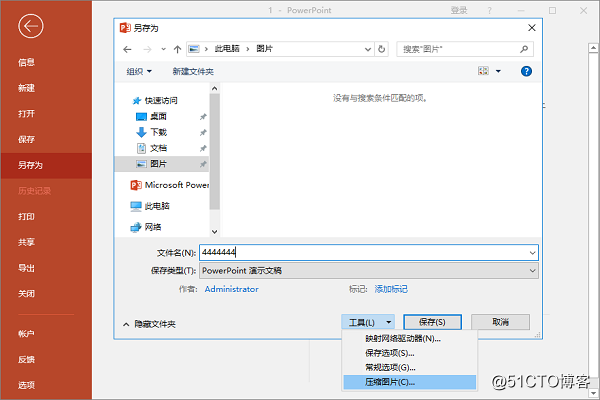Click the forward navigation arrow
This screenshot has height=400, width=600.
point(147,49)
